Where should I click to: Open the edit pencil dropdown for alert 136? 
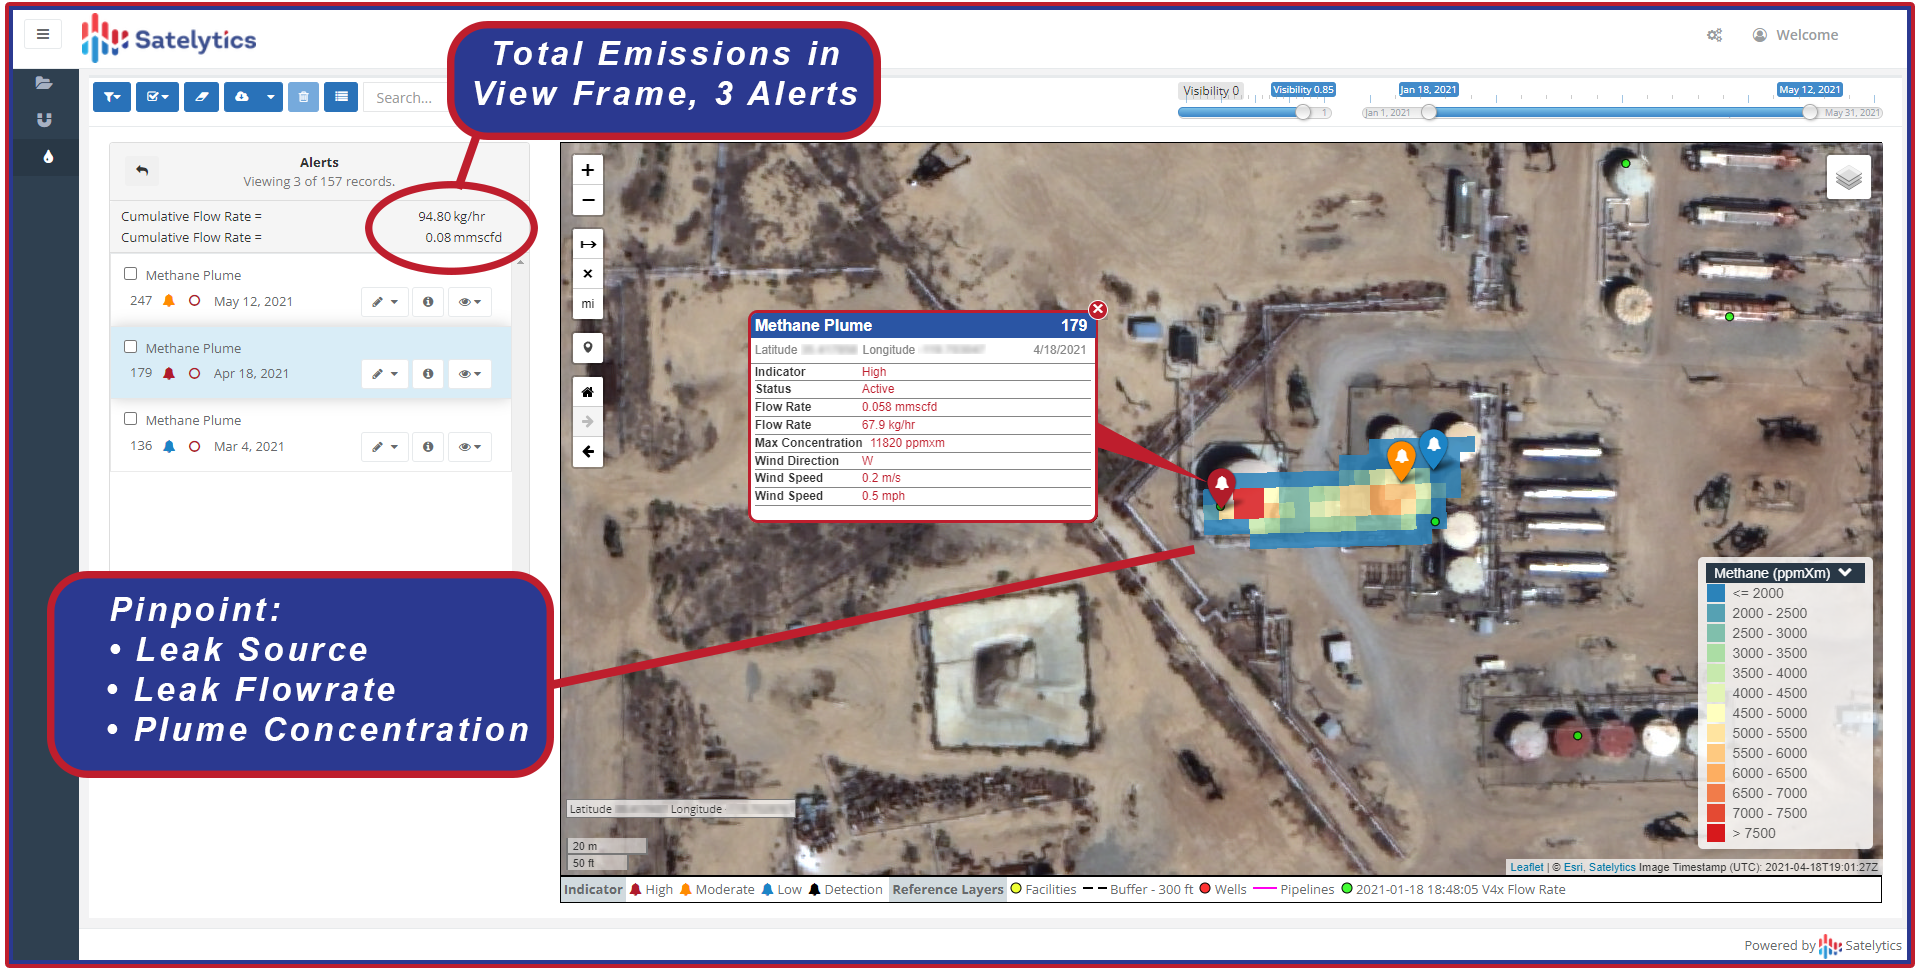[x=384, y=447]
